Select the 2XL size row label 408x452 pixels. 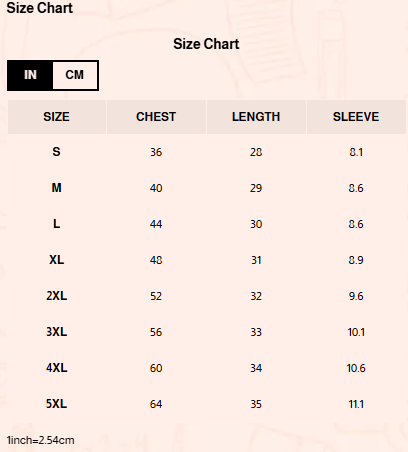coord(56,296)
